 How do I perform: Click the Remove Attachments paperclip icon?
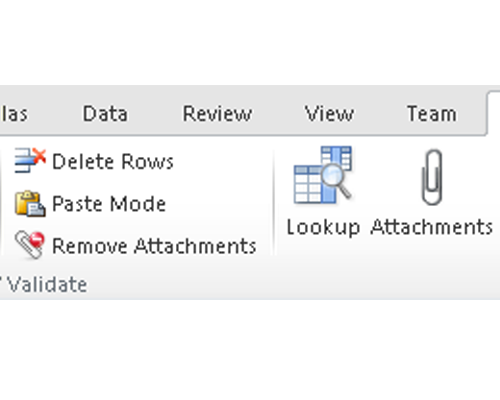(x=29, y=245)
